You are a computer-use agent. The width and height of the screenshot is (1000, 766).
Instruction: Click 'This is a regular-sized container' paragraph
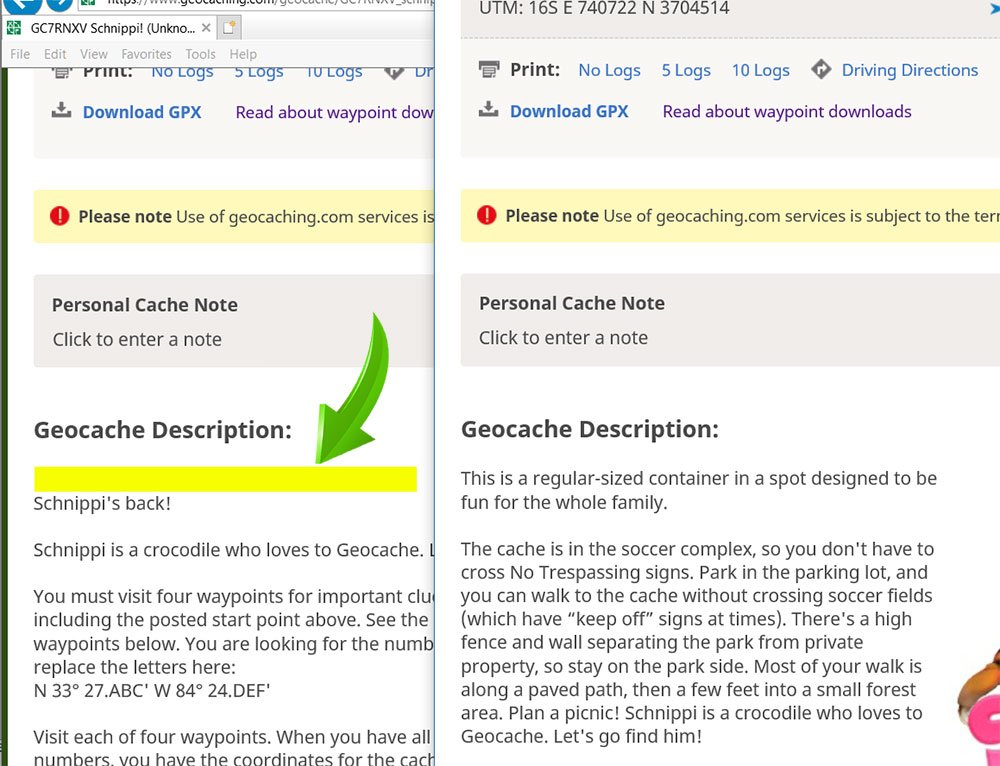click(x=699, y=490)
